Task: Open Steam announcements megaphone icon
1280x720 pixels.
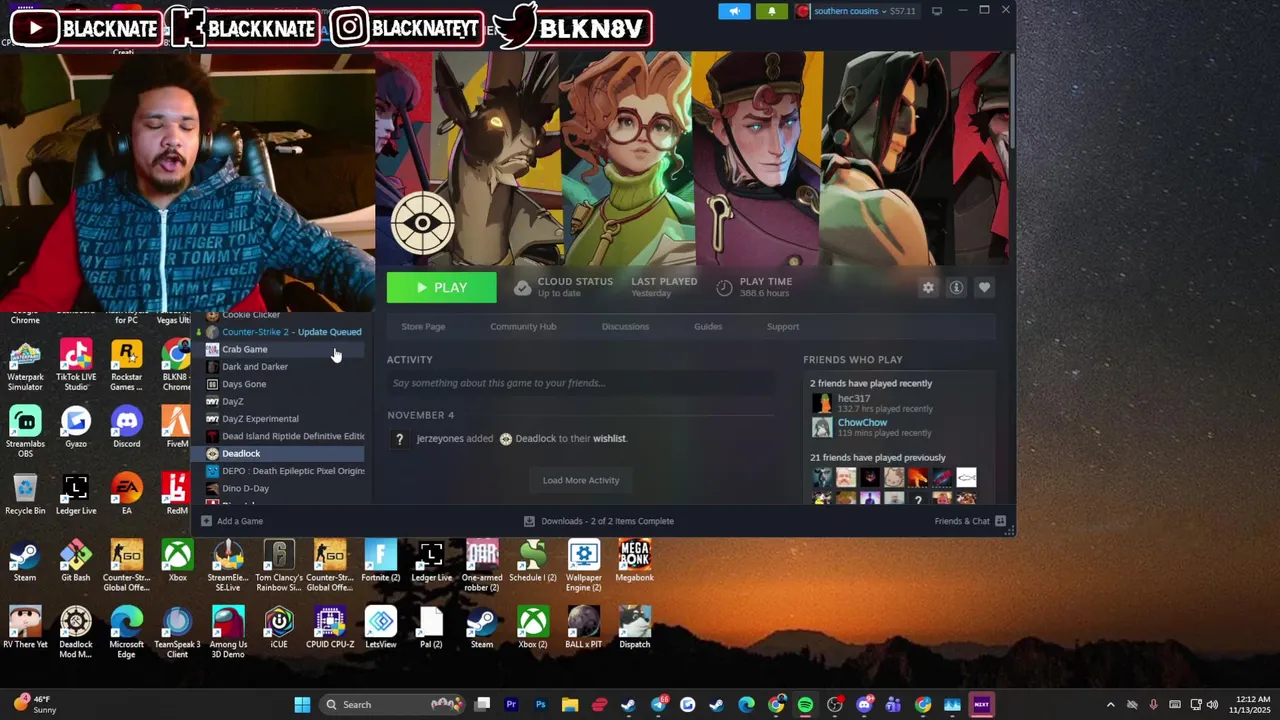Action: coord(734,11)
